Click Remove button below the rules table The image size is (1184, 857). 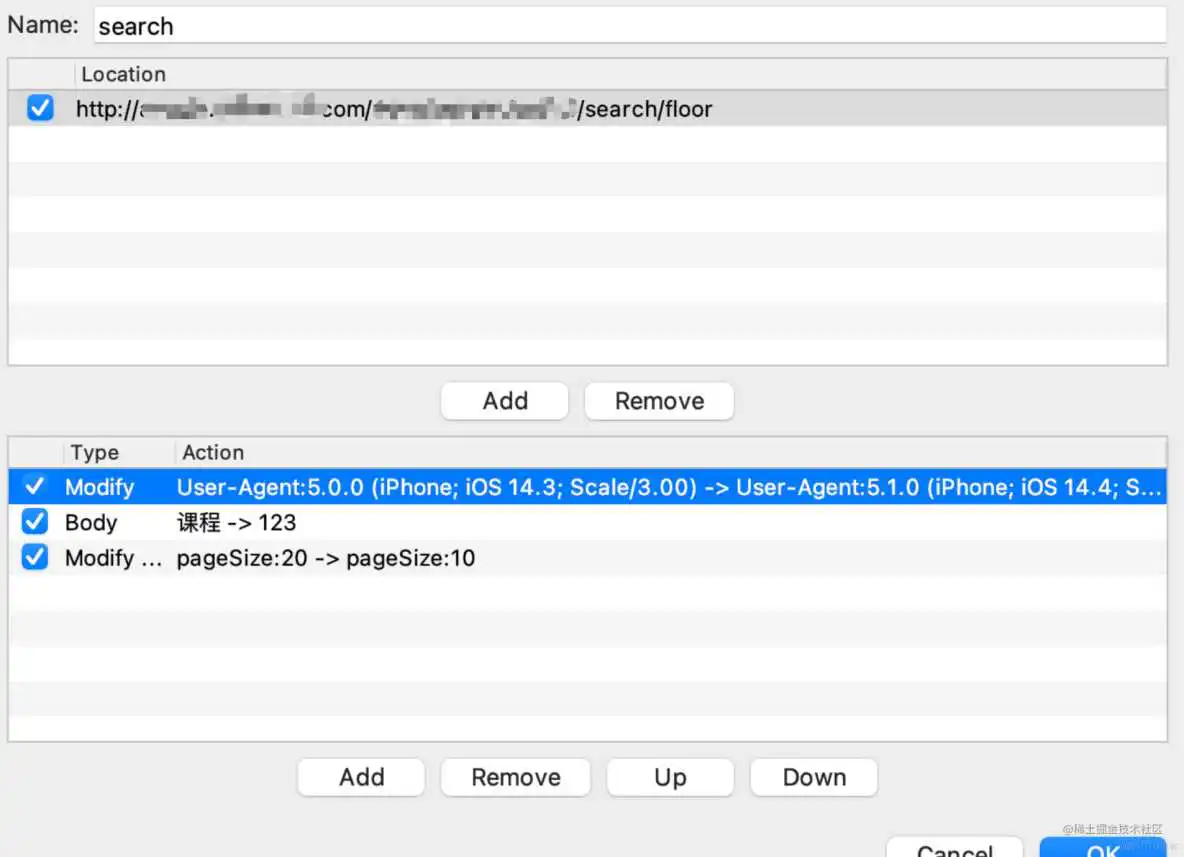pyautogui.click(x=516, y=777)
